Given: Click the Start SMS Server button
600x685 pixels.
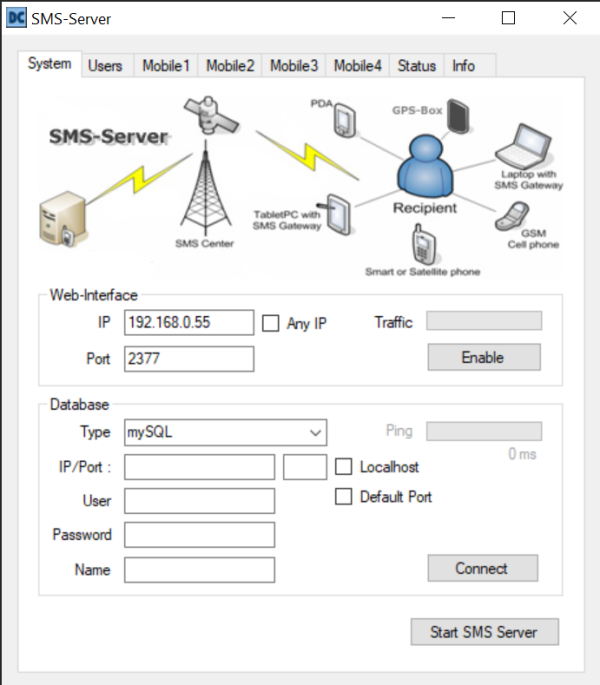Looking at the screenshot, I should pos(484,632).
